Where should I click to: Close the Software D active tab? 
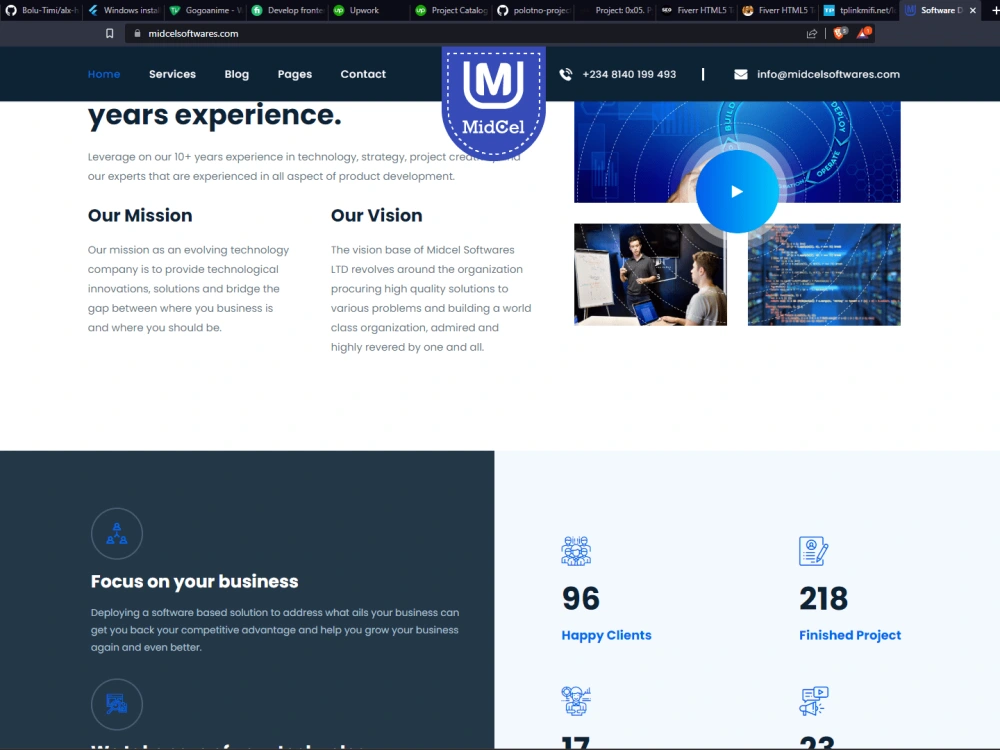click(x=973, y=10)
